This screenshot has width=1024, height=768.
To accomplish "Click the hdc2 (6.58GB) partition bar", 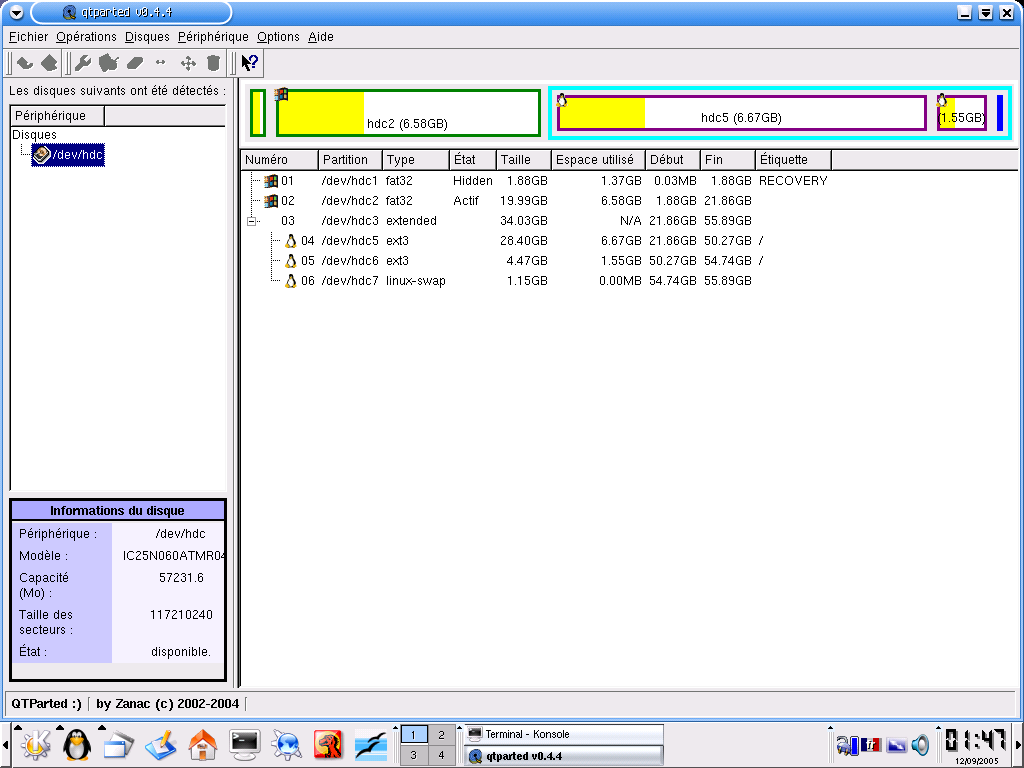I will coord(408,113).
